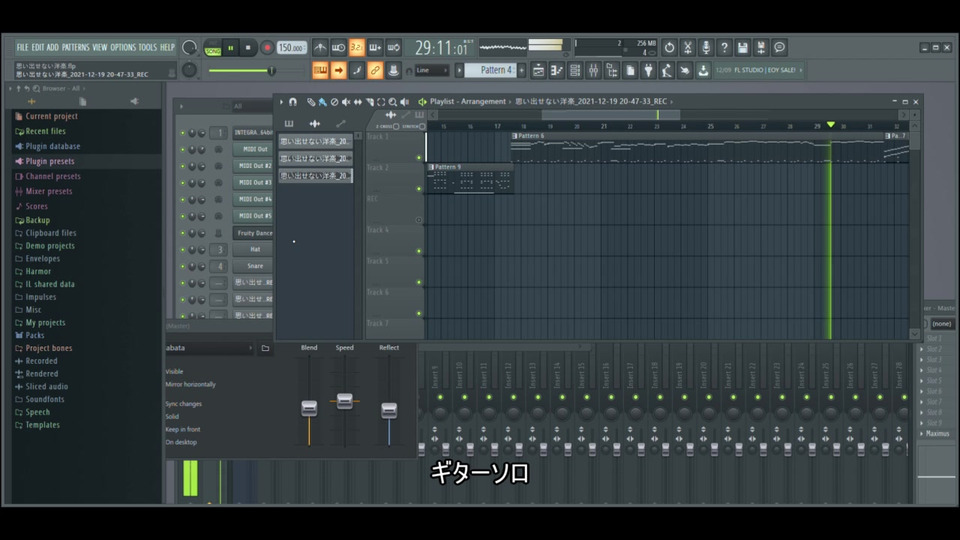This screenshot has height=540, width=960.
Task: Click the microphone recording icon in the toolbar
Action: [706, 48]
